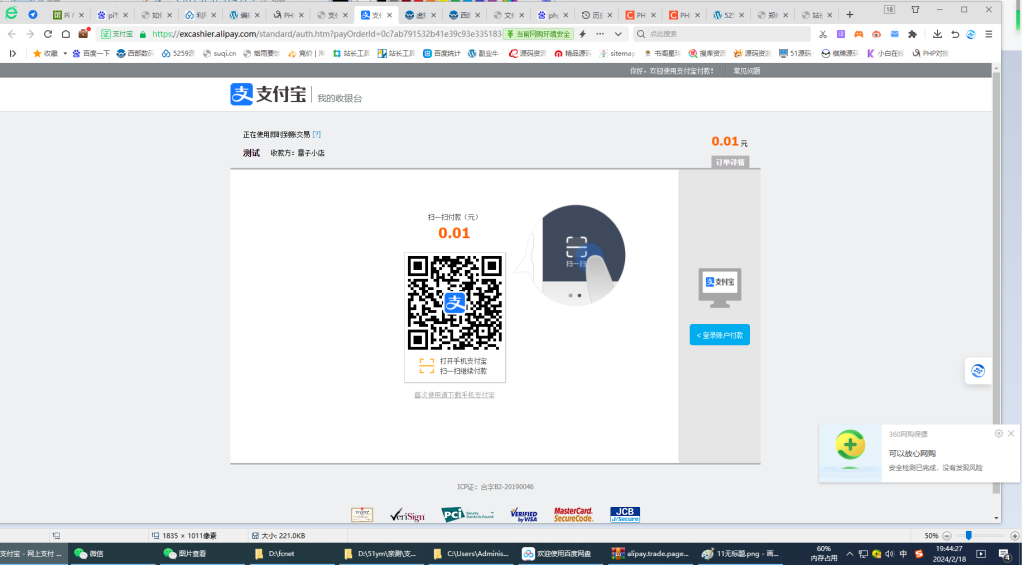Click the Alipay payment QR code
The image size is (1024, 565).
coord(455,302)
